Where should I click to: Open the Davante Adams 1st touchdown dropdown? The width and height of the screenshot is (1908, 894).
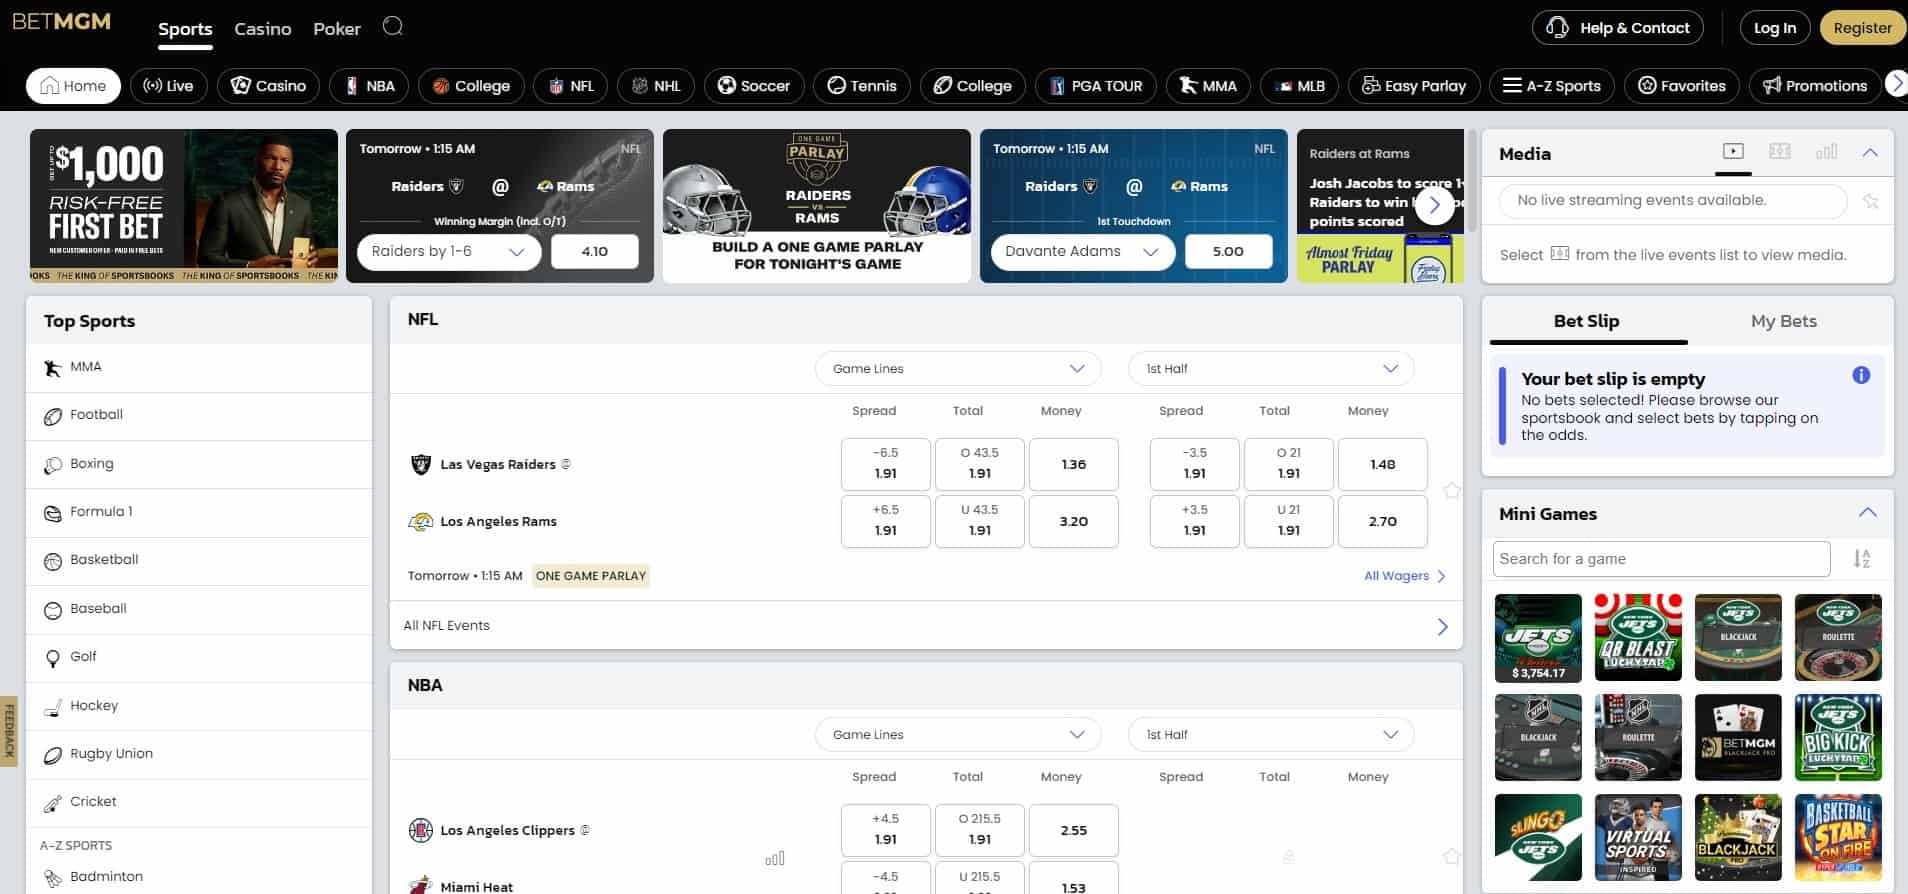pyautogui.click(x=1082, y=251)
